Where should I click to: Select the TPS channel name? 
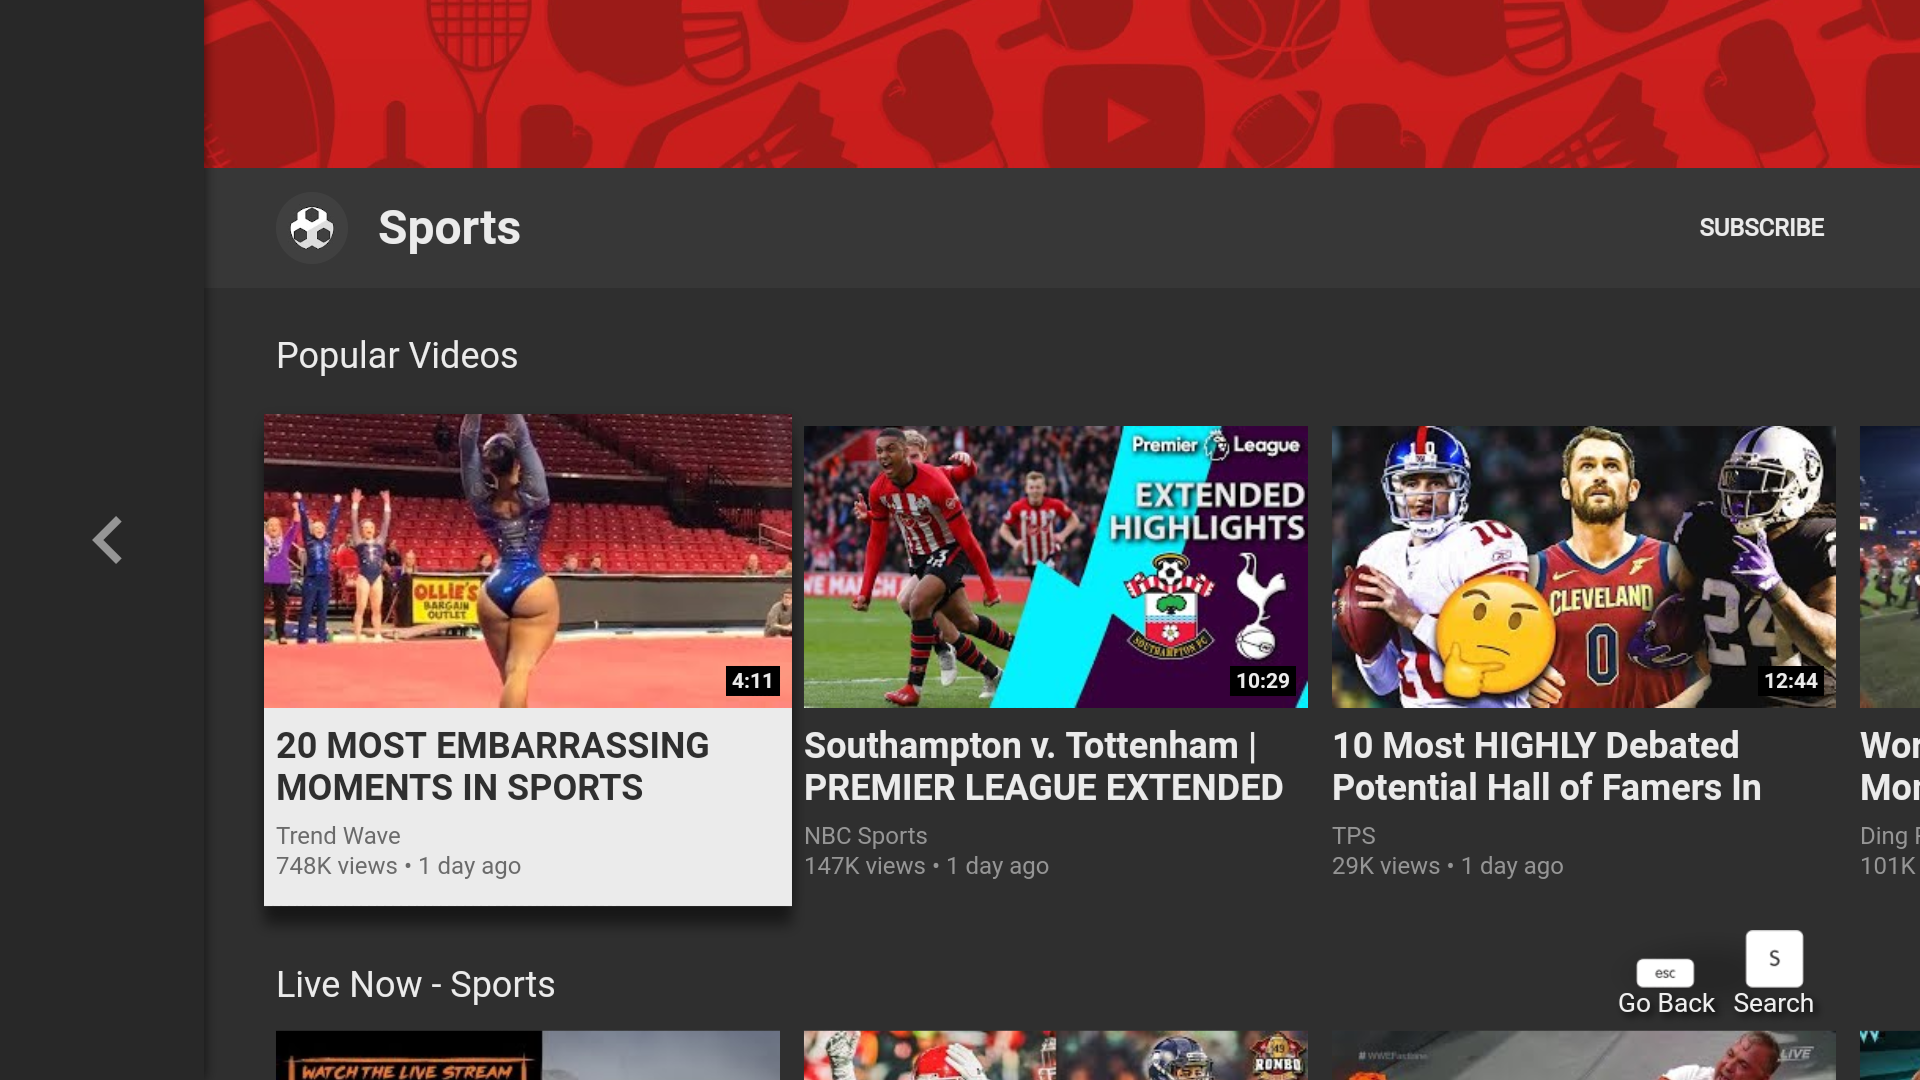coord(1354,836)
